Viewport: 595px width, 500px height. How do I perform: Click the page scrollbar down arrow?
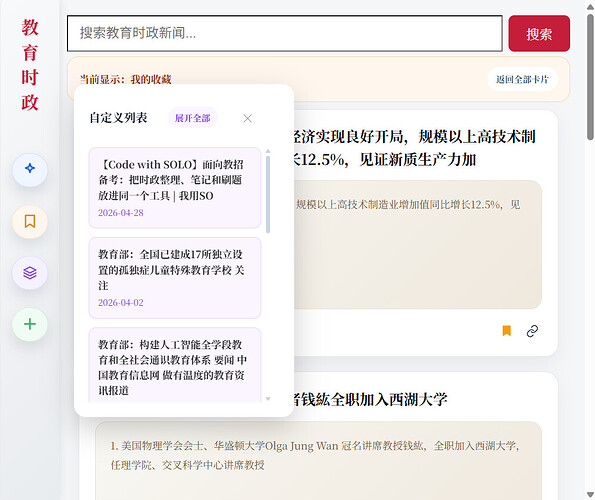tap(590, 495)
